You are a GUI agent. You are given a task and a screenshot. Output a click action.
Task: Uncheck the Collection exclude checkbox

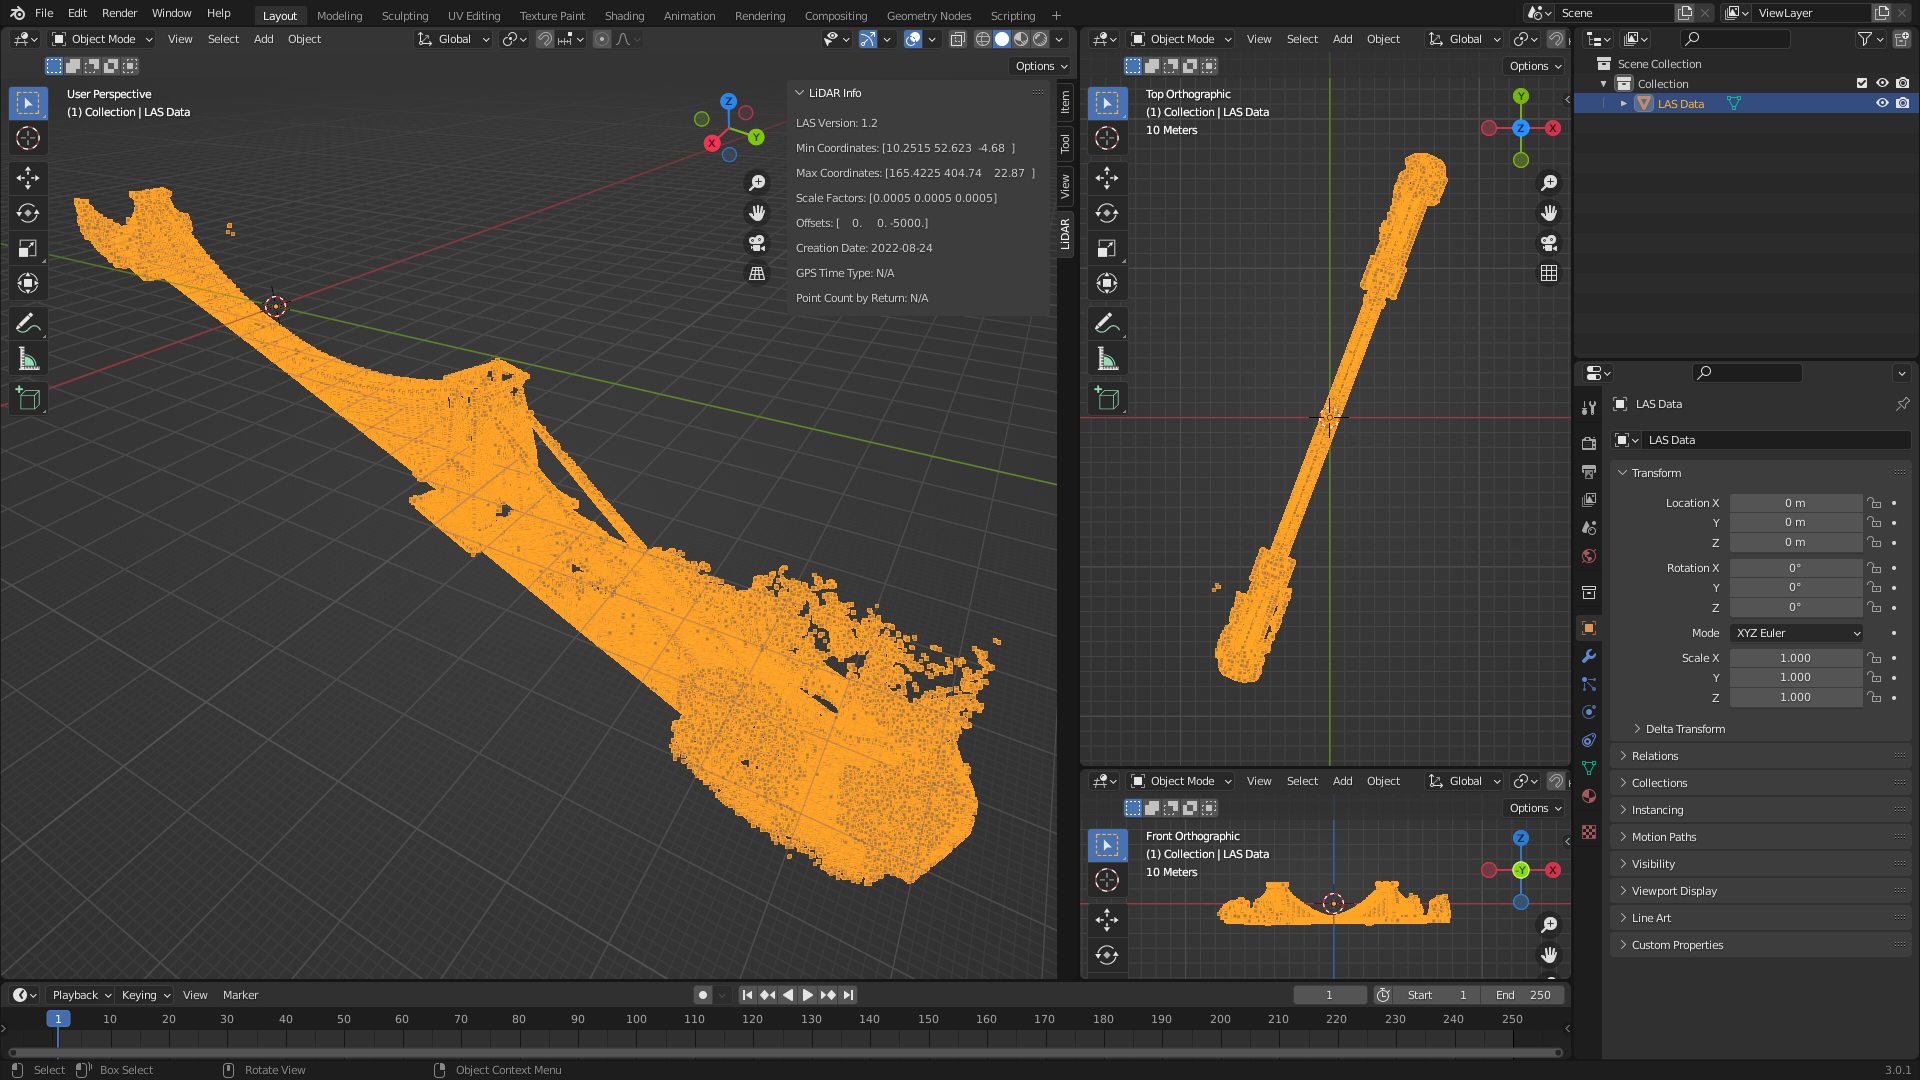[1862, 83]
